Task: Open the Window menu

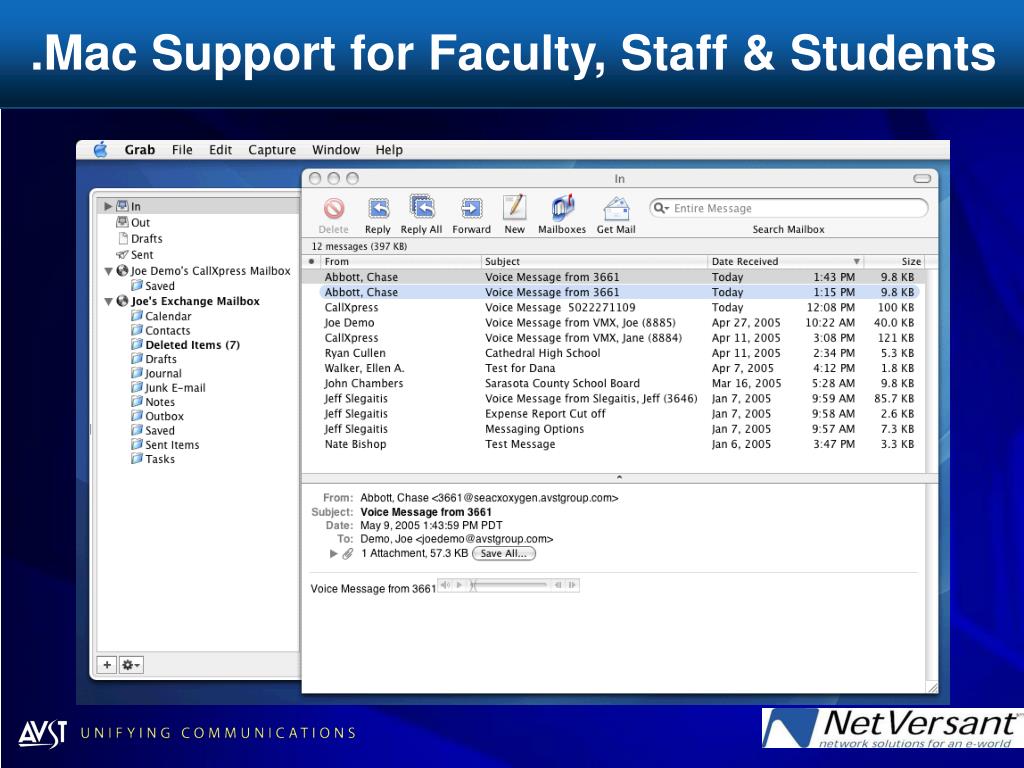Action: (336, 150)
